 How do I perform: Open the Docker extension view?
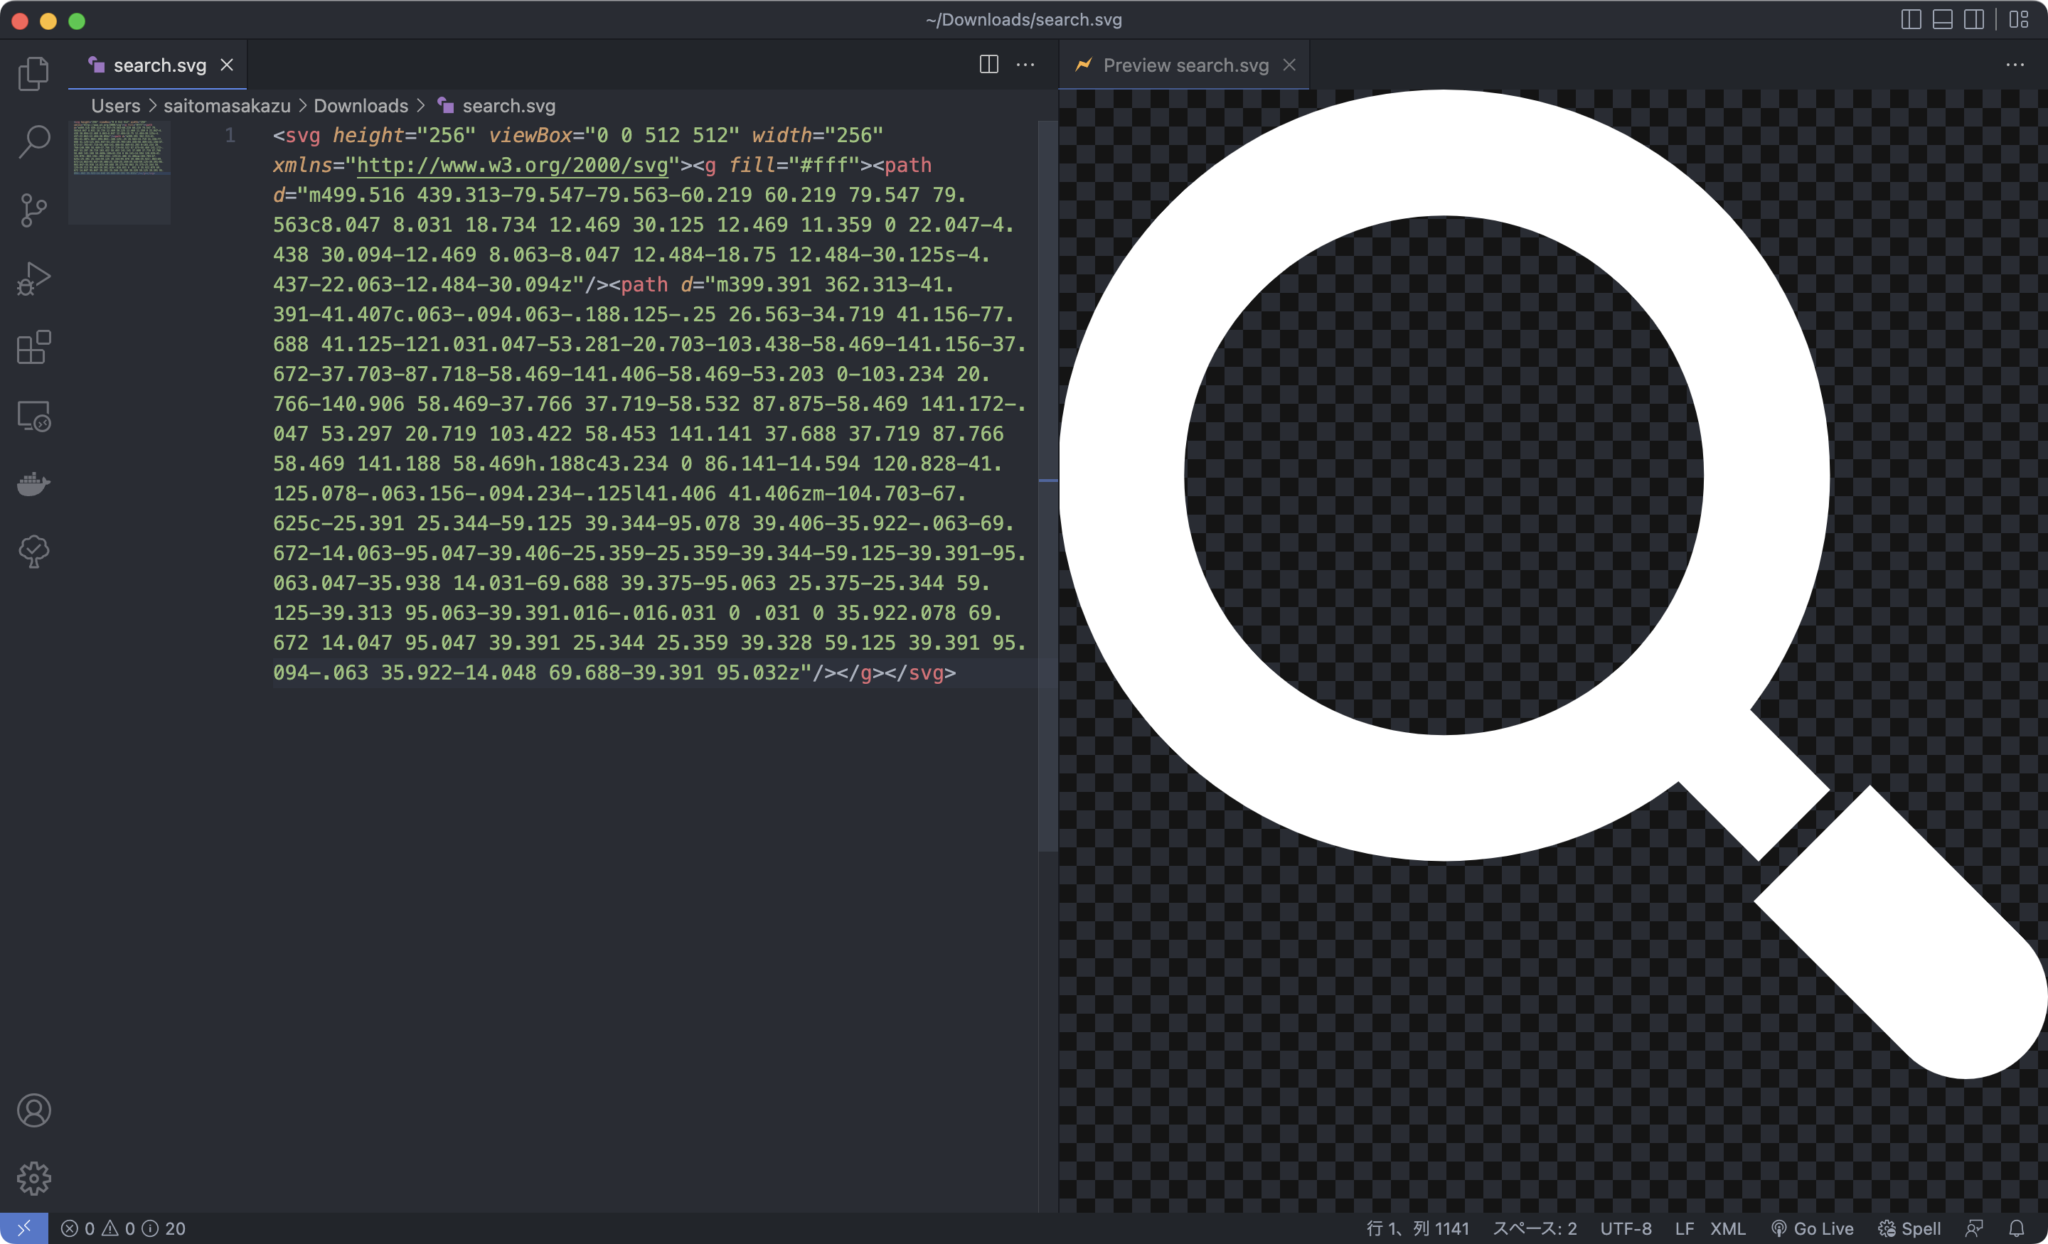point(33,484)
